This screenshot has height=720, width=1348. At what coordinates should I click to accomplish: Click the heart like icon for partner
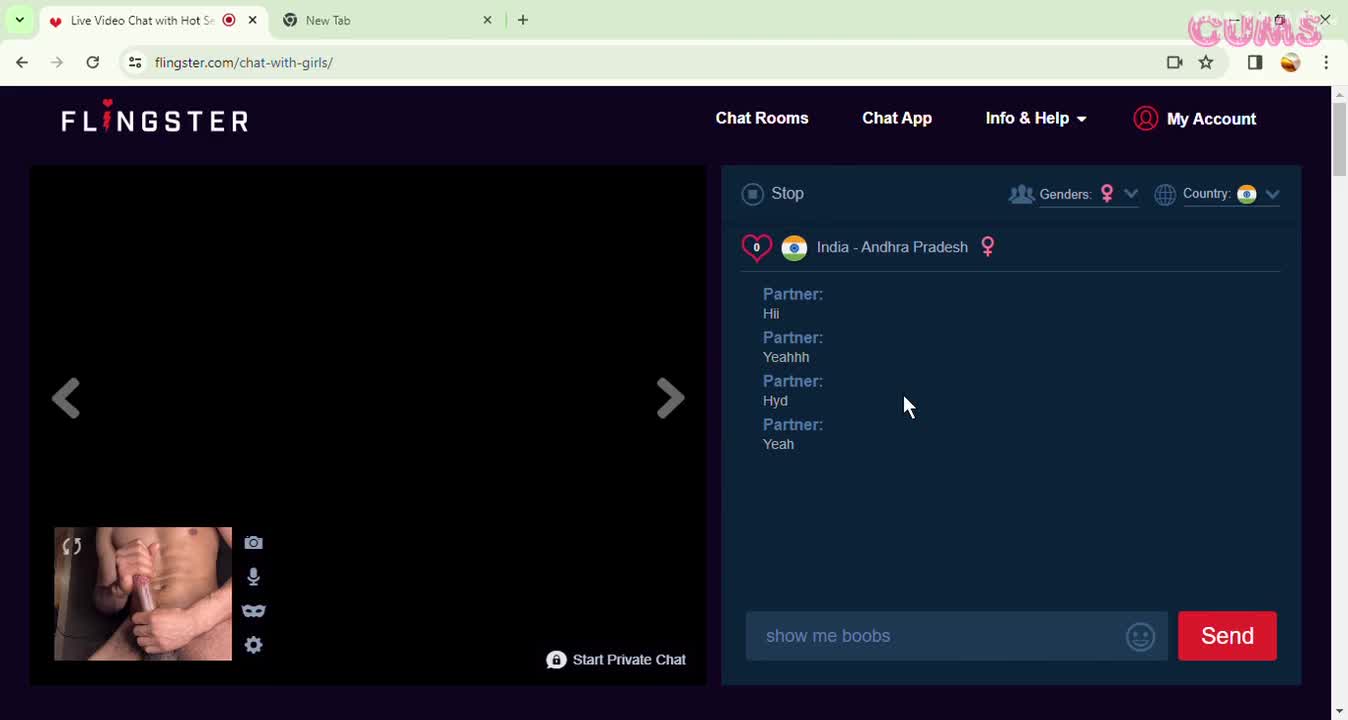tap(756, 247)
